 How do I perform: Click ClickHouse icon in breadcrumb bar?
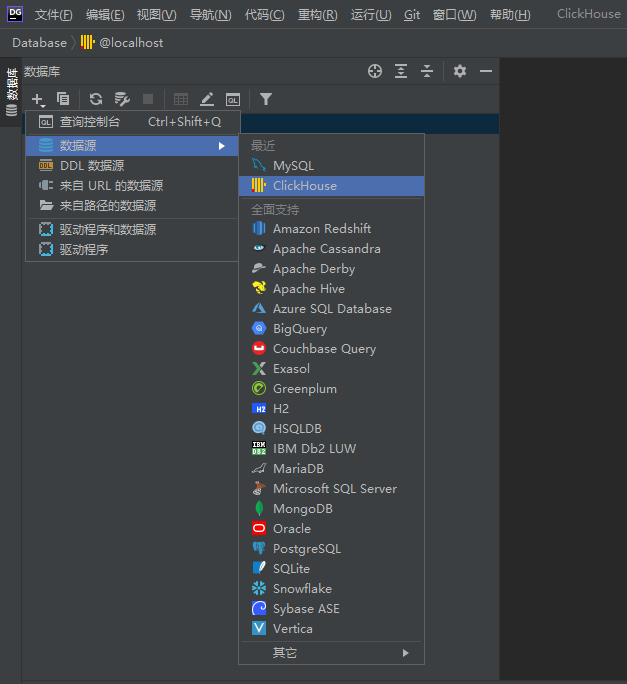coord(88,42)
